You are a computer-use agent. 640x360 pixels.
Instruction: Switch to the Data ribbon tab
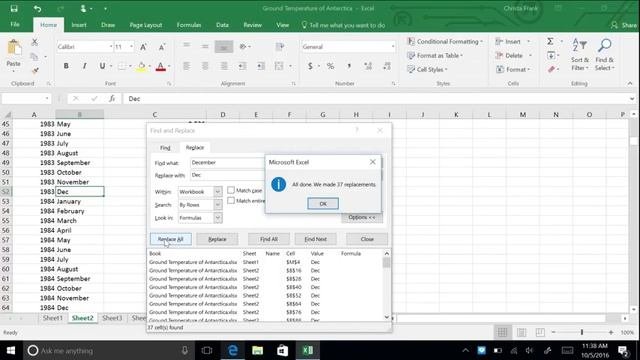tap(222, 25)
